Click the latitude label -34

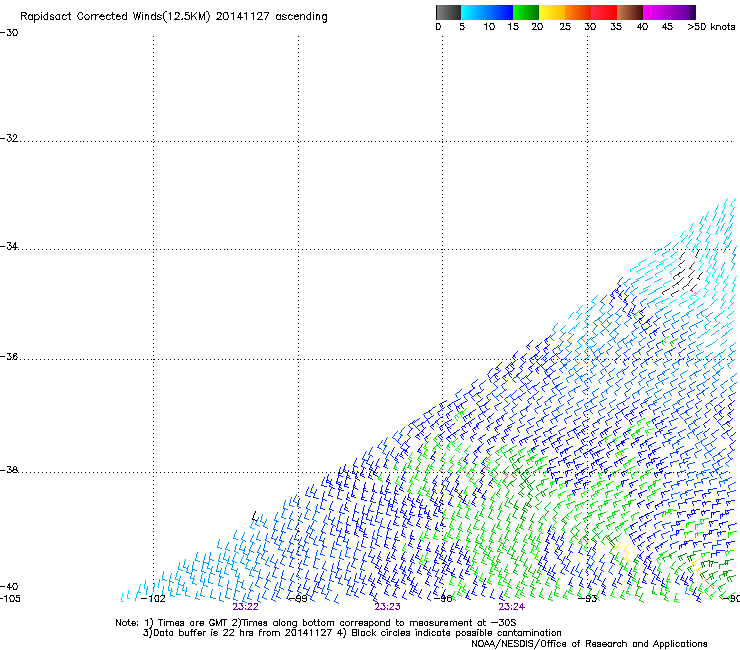(9, 246)
